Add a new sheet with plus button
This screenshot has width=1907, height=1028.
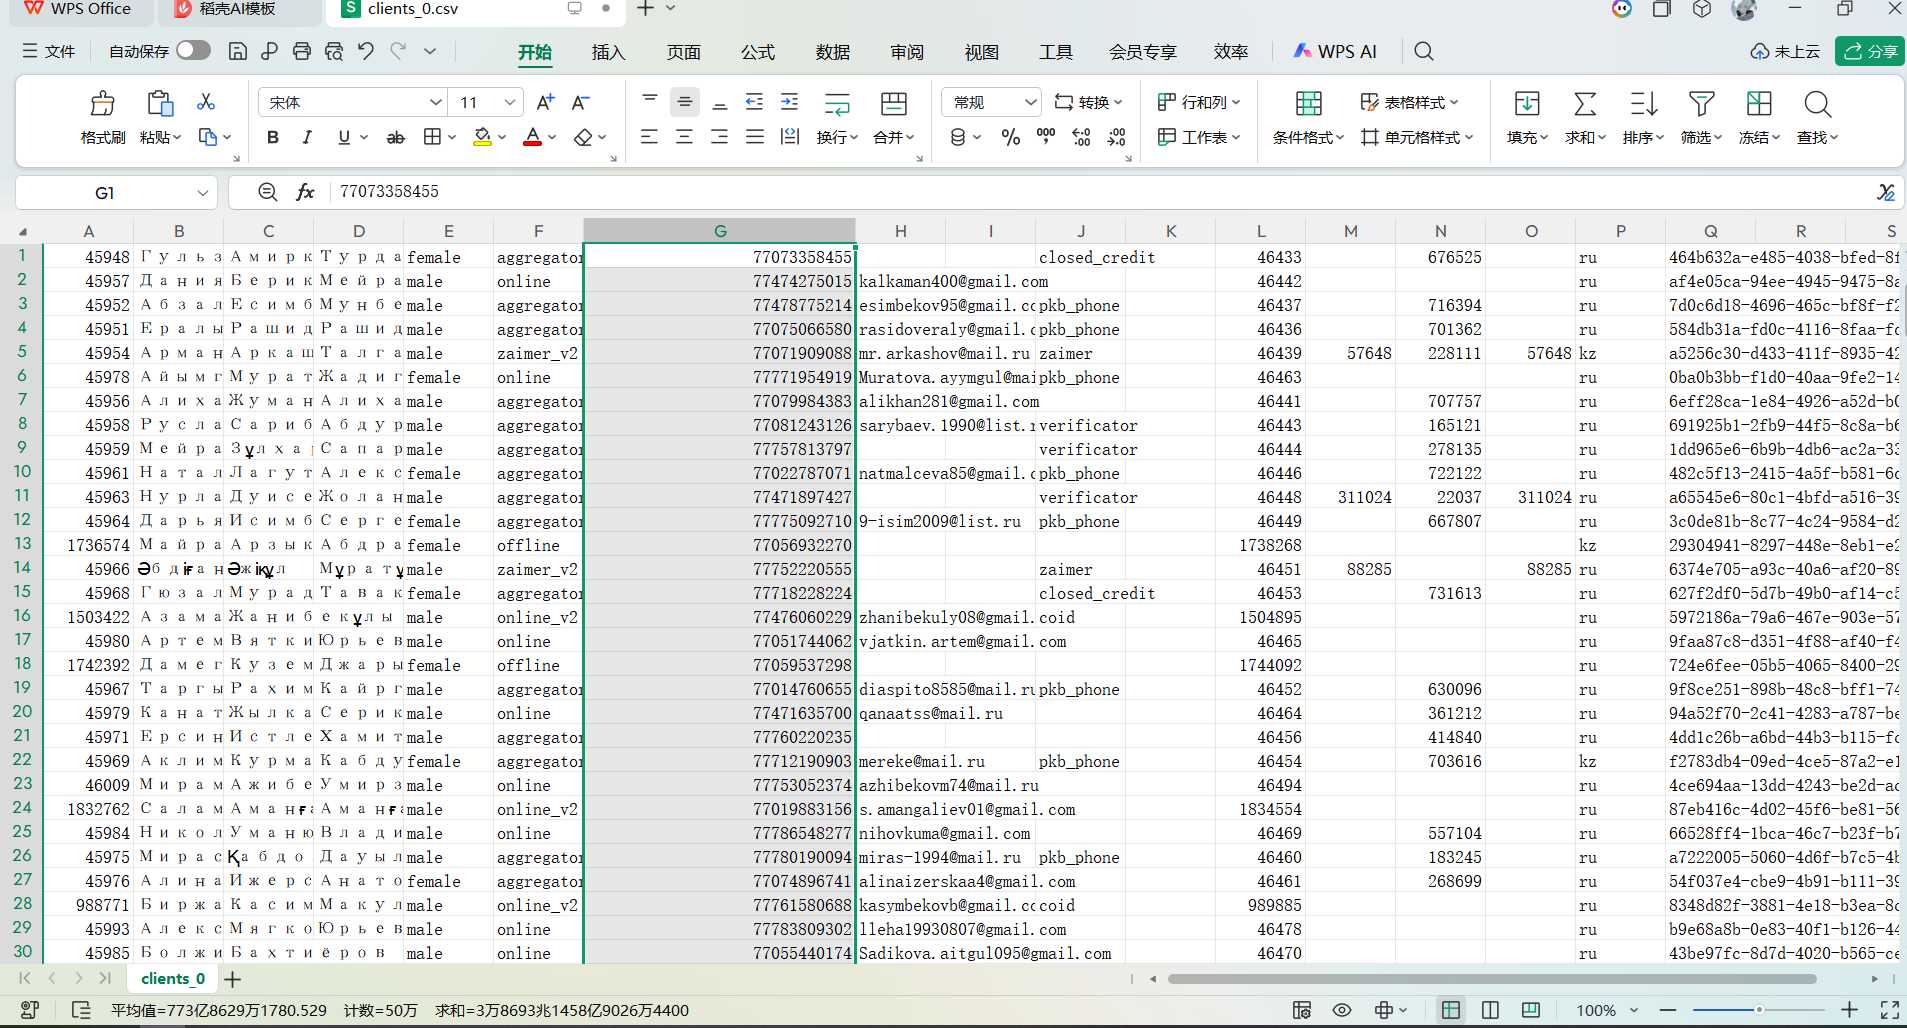tap(232, 979)
